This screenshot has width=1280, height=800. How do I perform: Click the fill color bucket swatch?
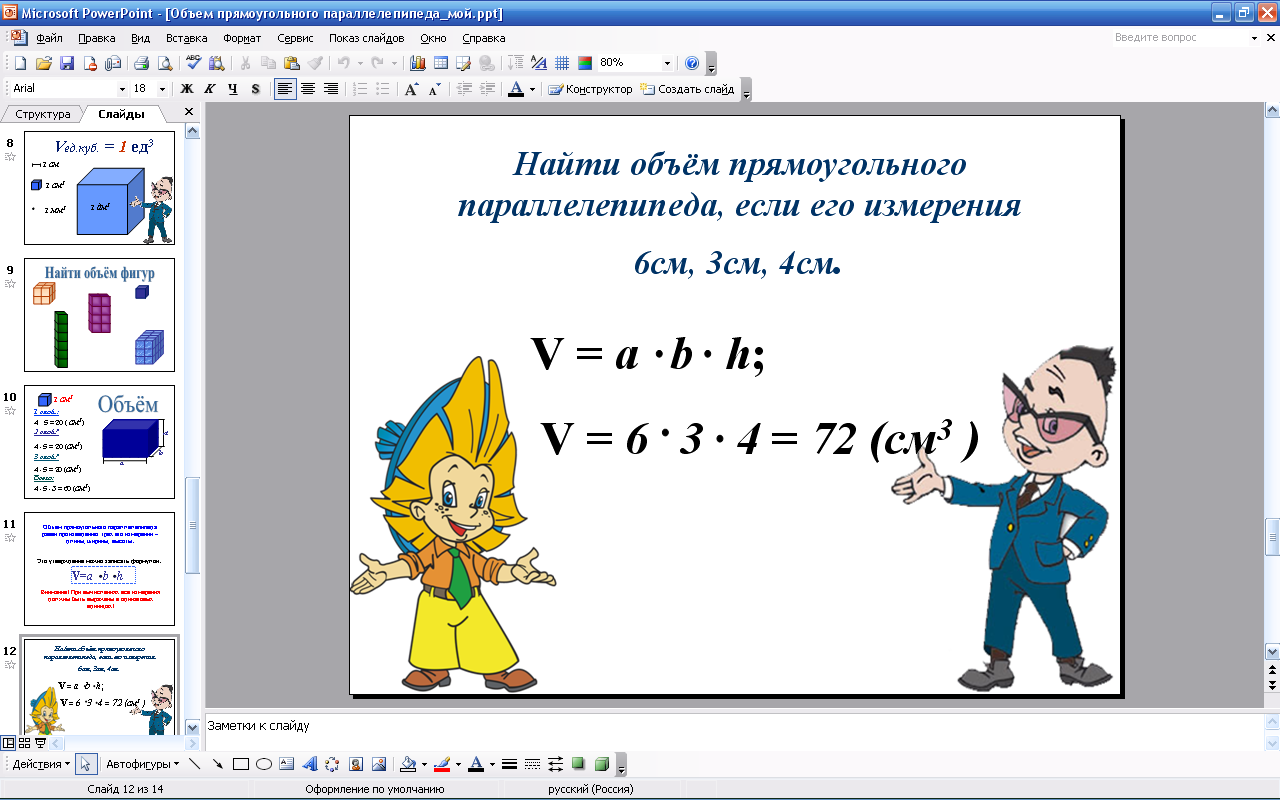pos(408,764)
